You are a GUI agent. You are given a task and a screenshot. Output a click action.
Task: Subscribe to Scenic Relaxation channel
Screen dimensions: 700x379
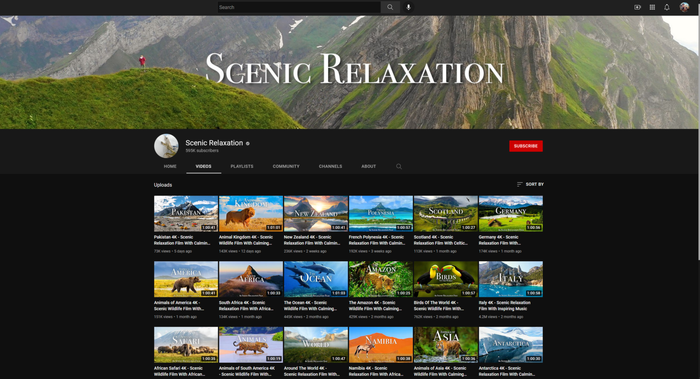(526, 146)
